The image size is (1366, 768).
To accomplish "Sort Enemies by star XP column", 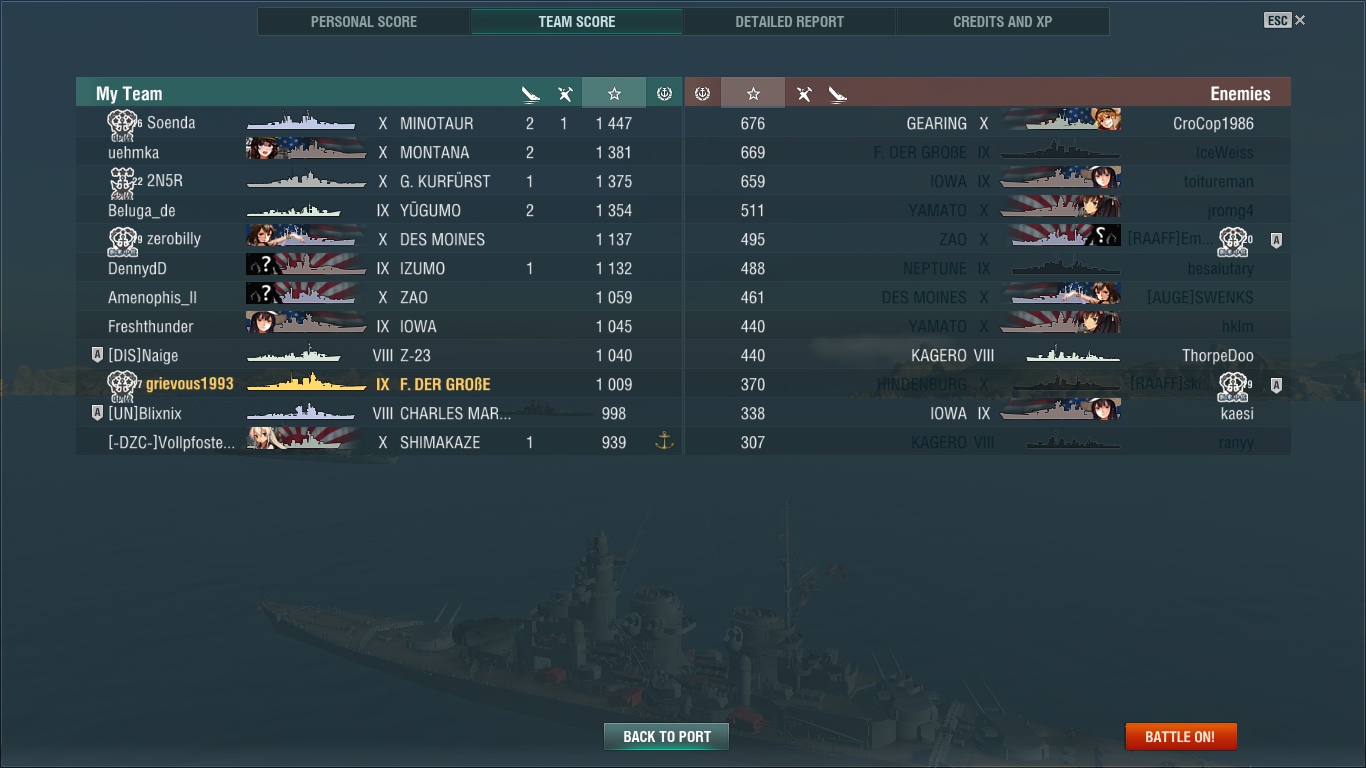I will coord(753,93).
